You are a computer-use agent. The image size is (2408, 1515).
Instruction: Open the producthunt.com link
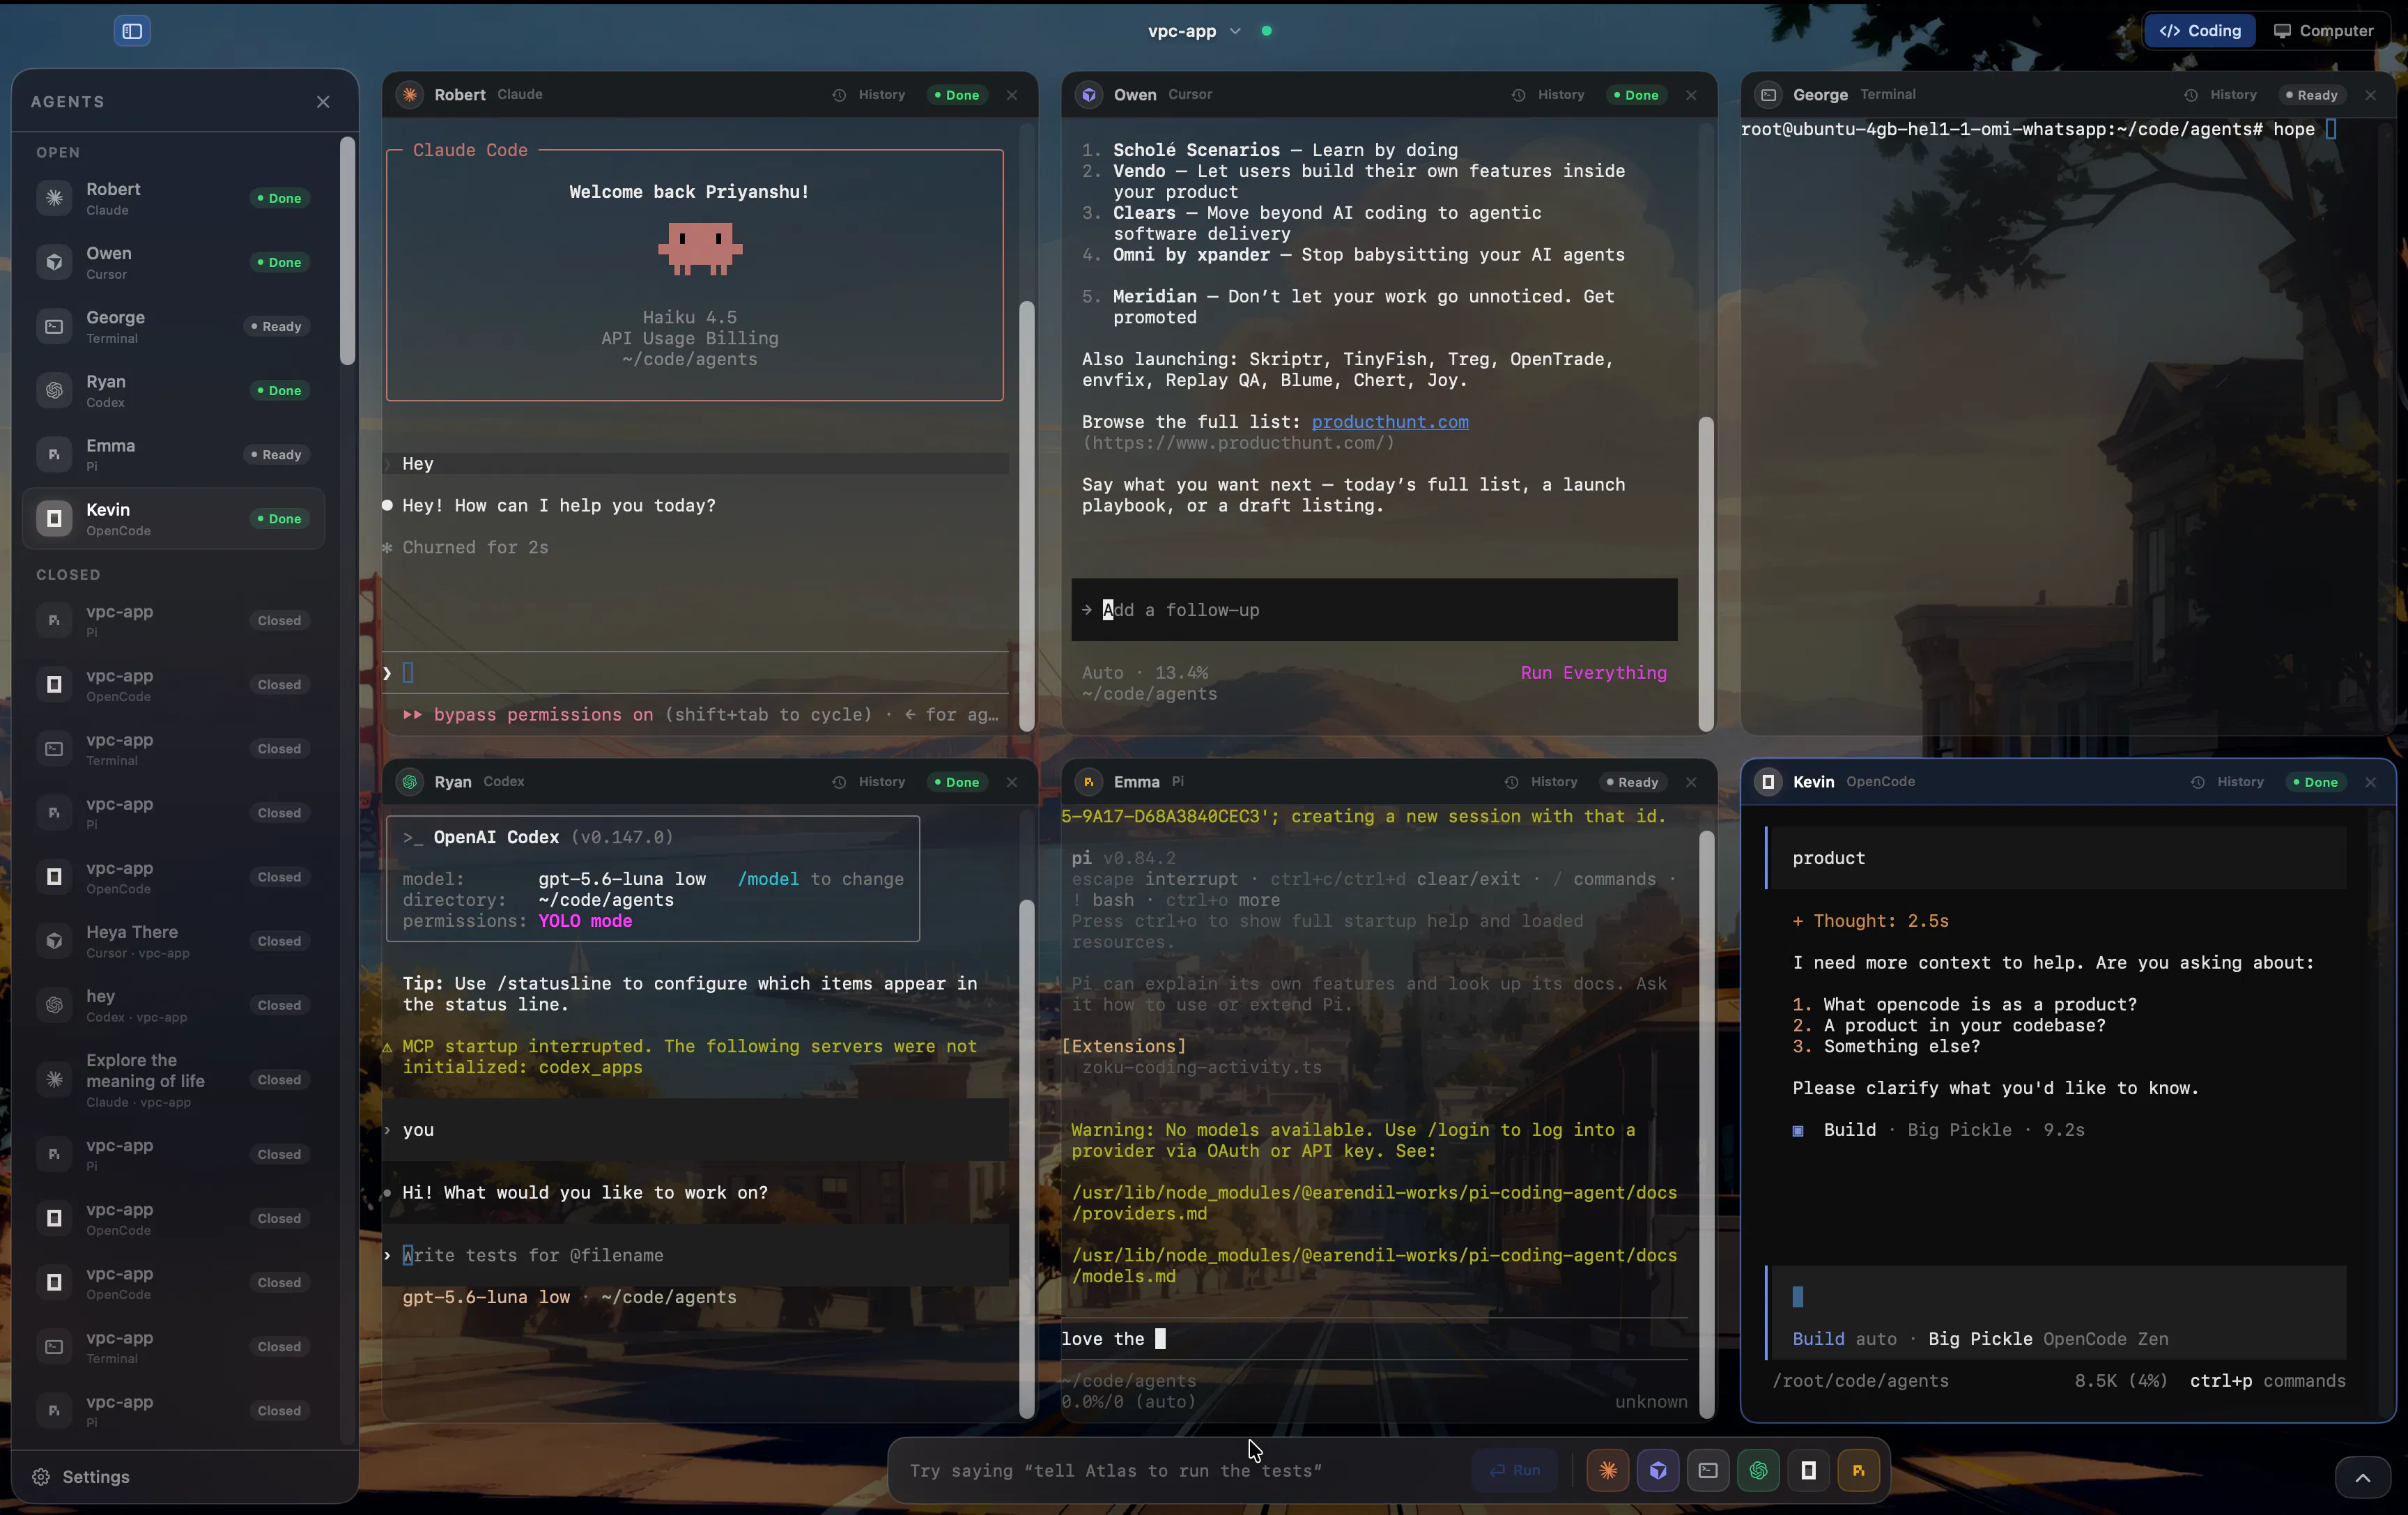[1390, 422]
